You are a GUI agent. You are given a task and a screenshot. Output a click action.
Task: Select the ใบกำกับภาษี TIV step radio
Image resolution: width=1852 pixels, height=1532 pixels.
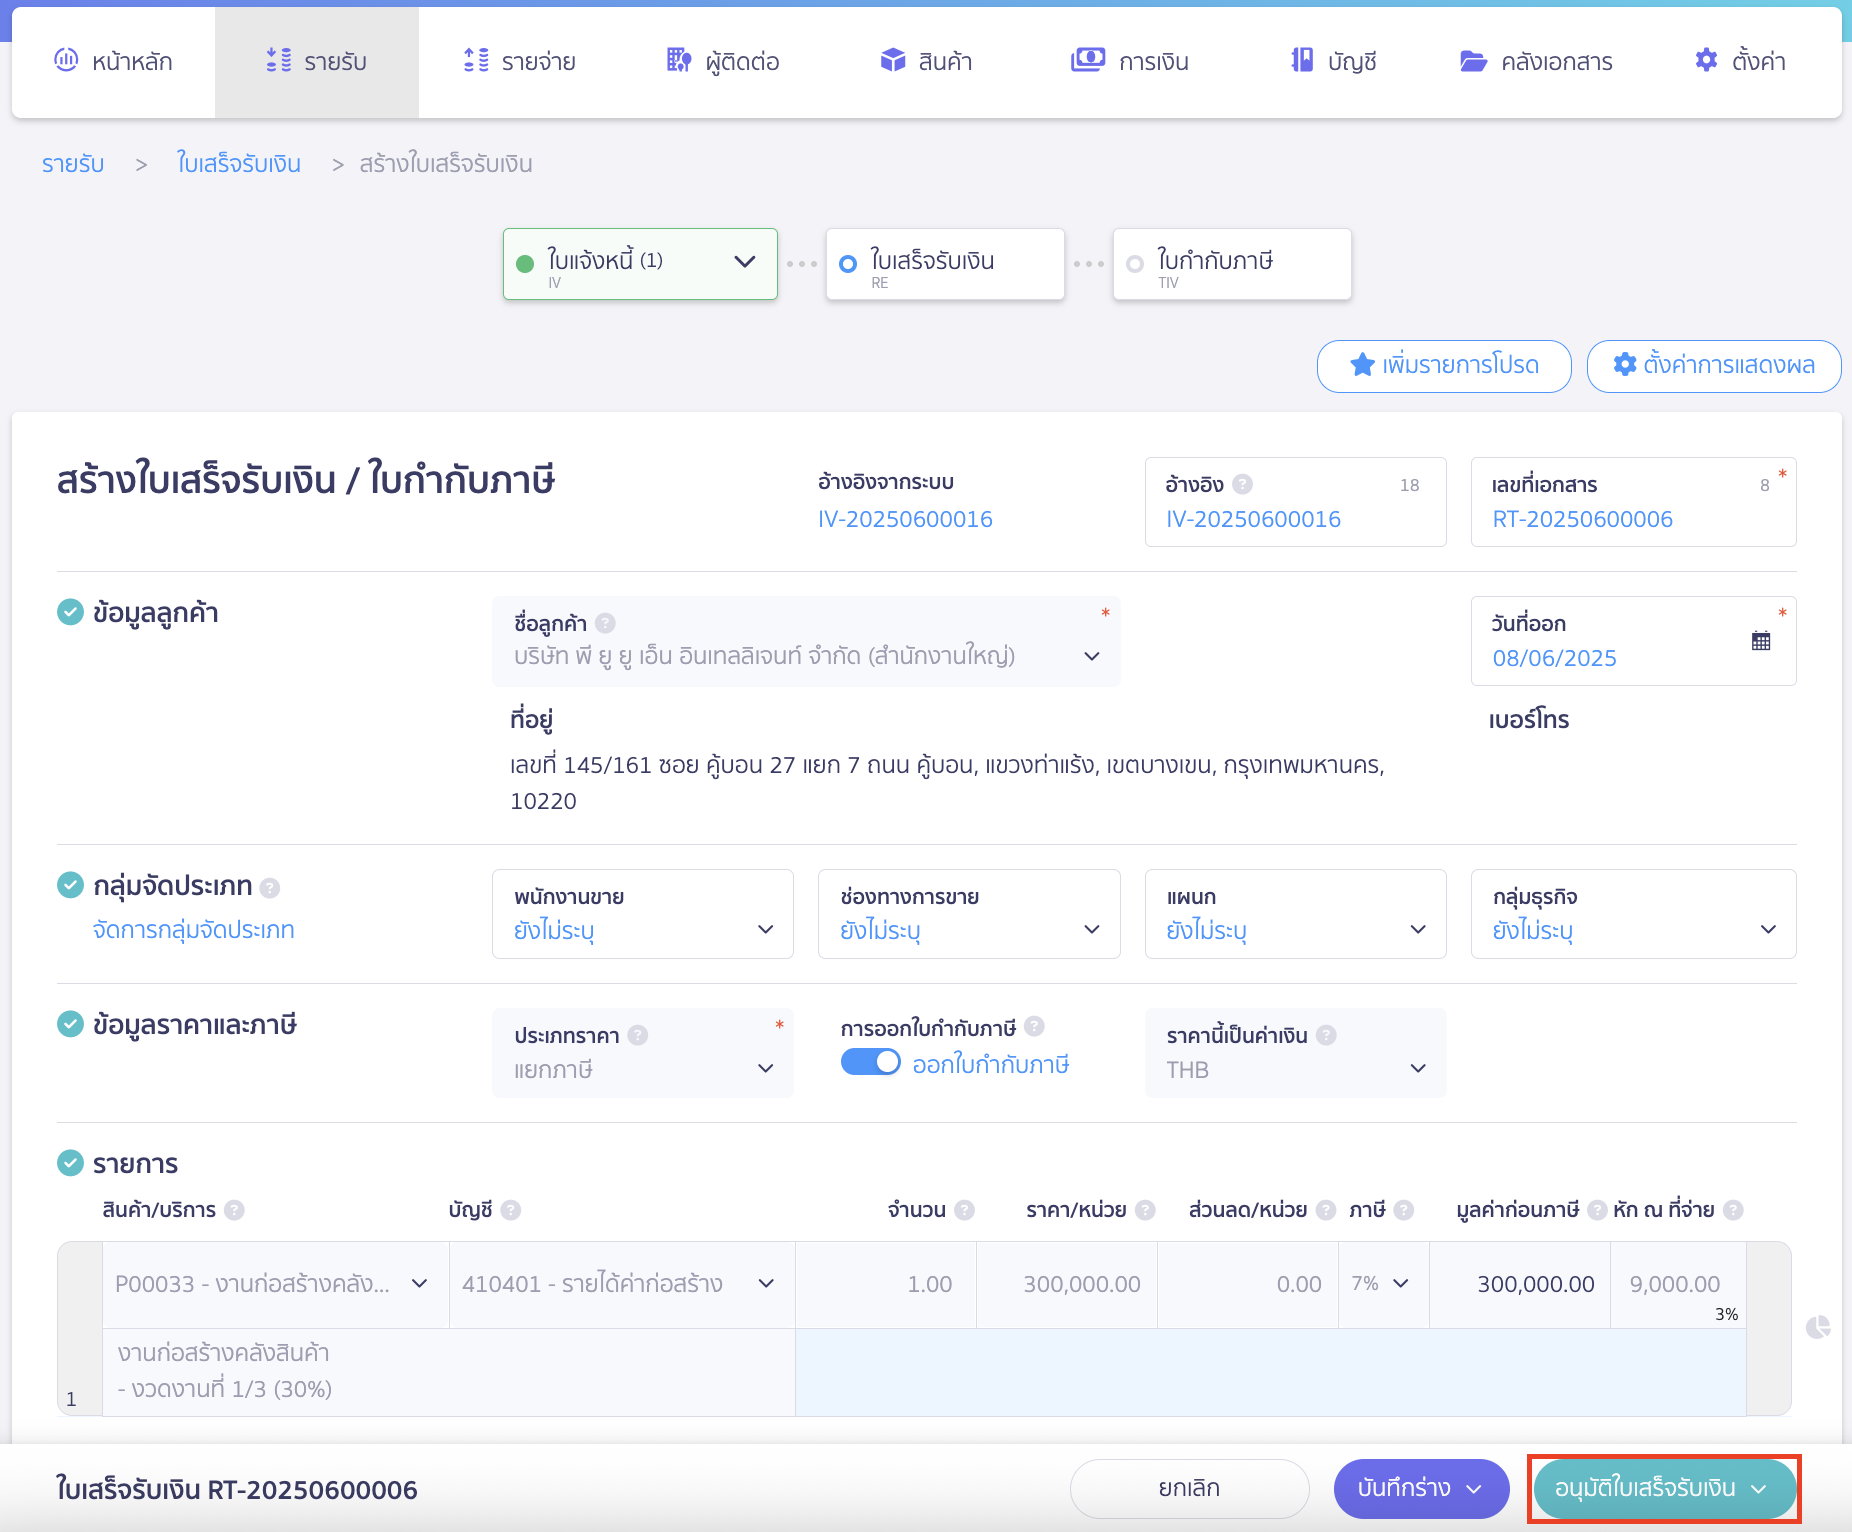pos(1135,264)
